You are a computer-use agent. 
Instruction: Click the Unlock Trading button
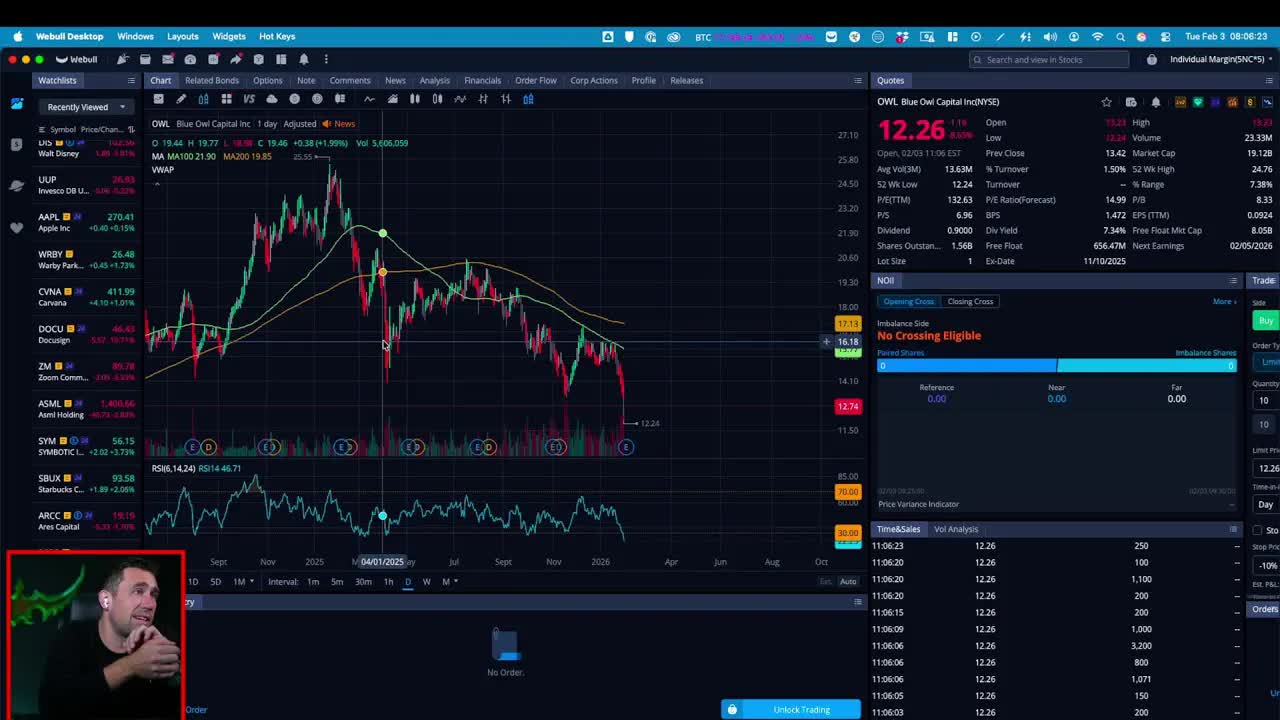(x=791, y=710)
